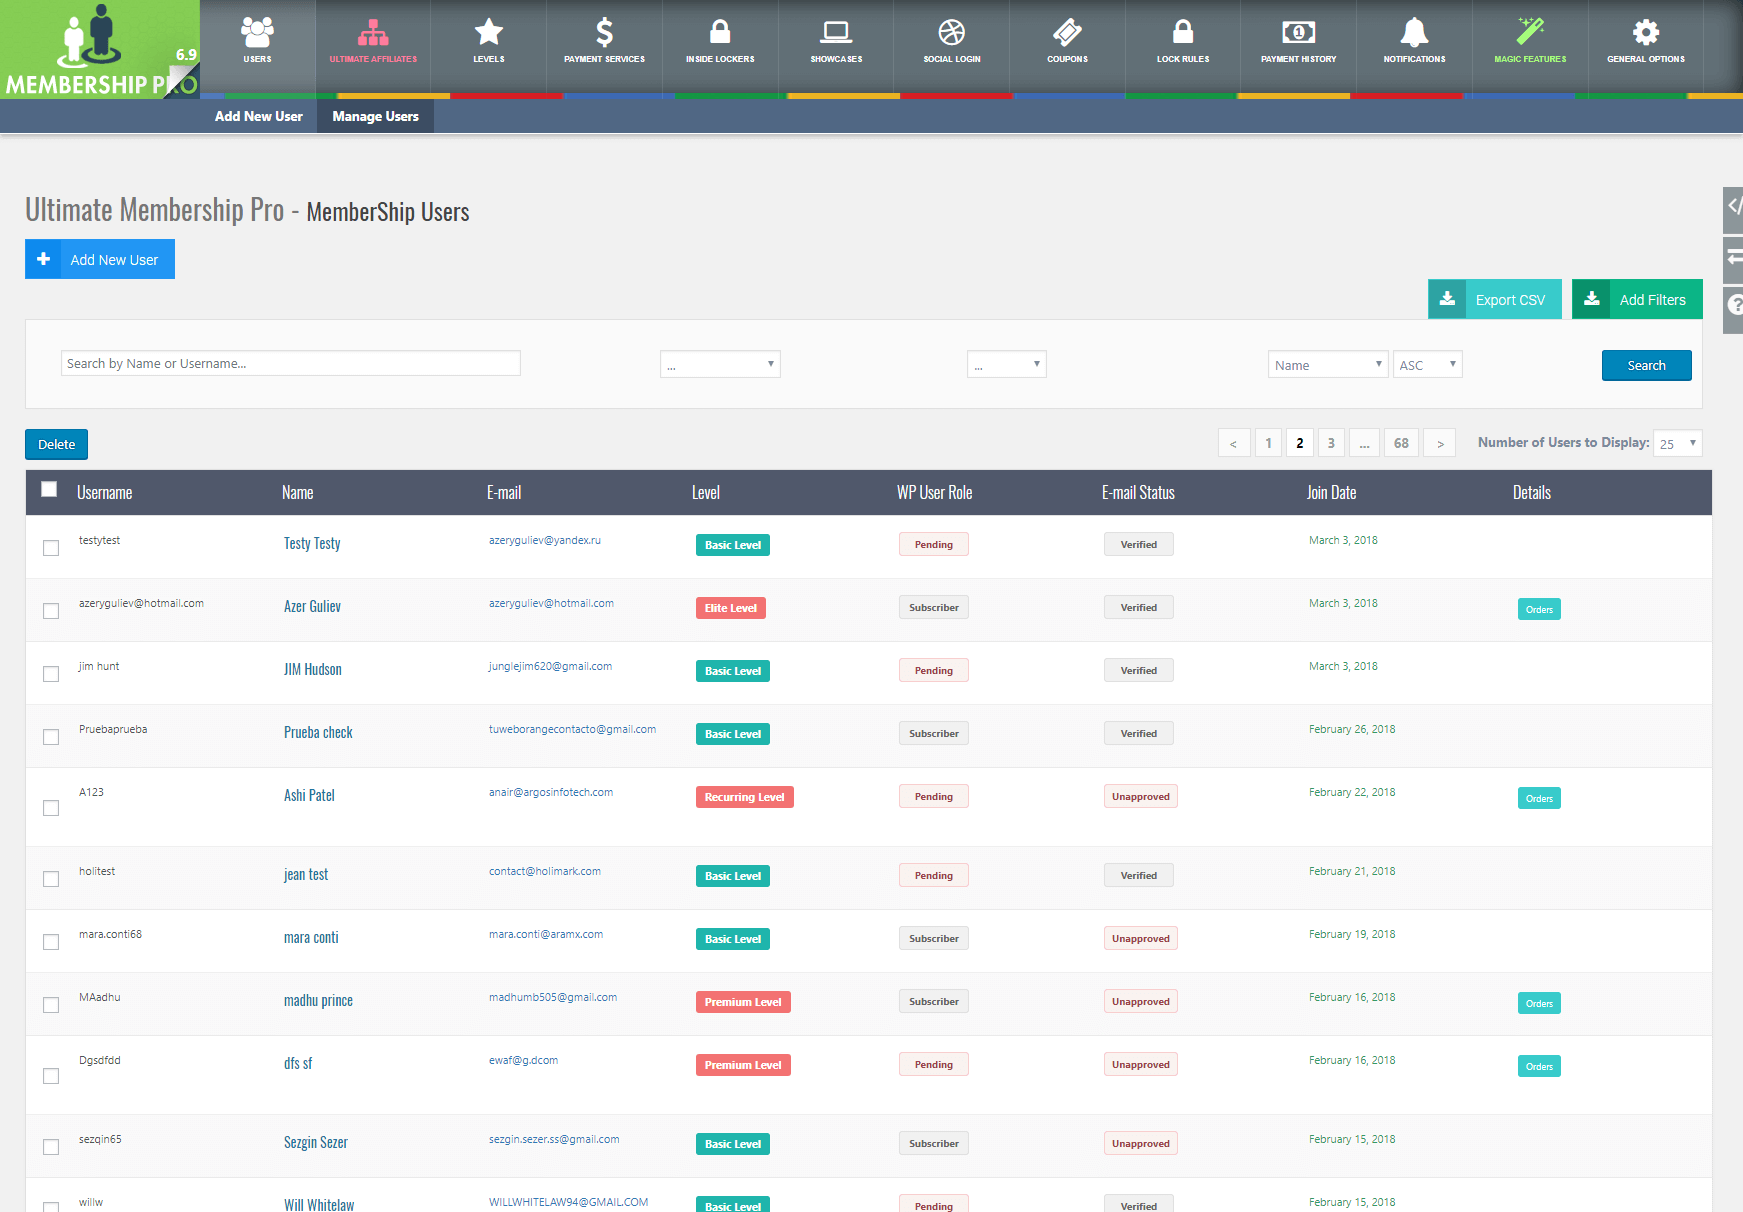Check the sezgin65 user row
Screen dimensions: 1743x1212
[x=51, y=1147]
